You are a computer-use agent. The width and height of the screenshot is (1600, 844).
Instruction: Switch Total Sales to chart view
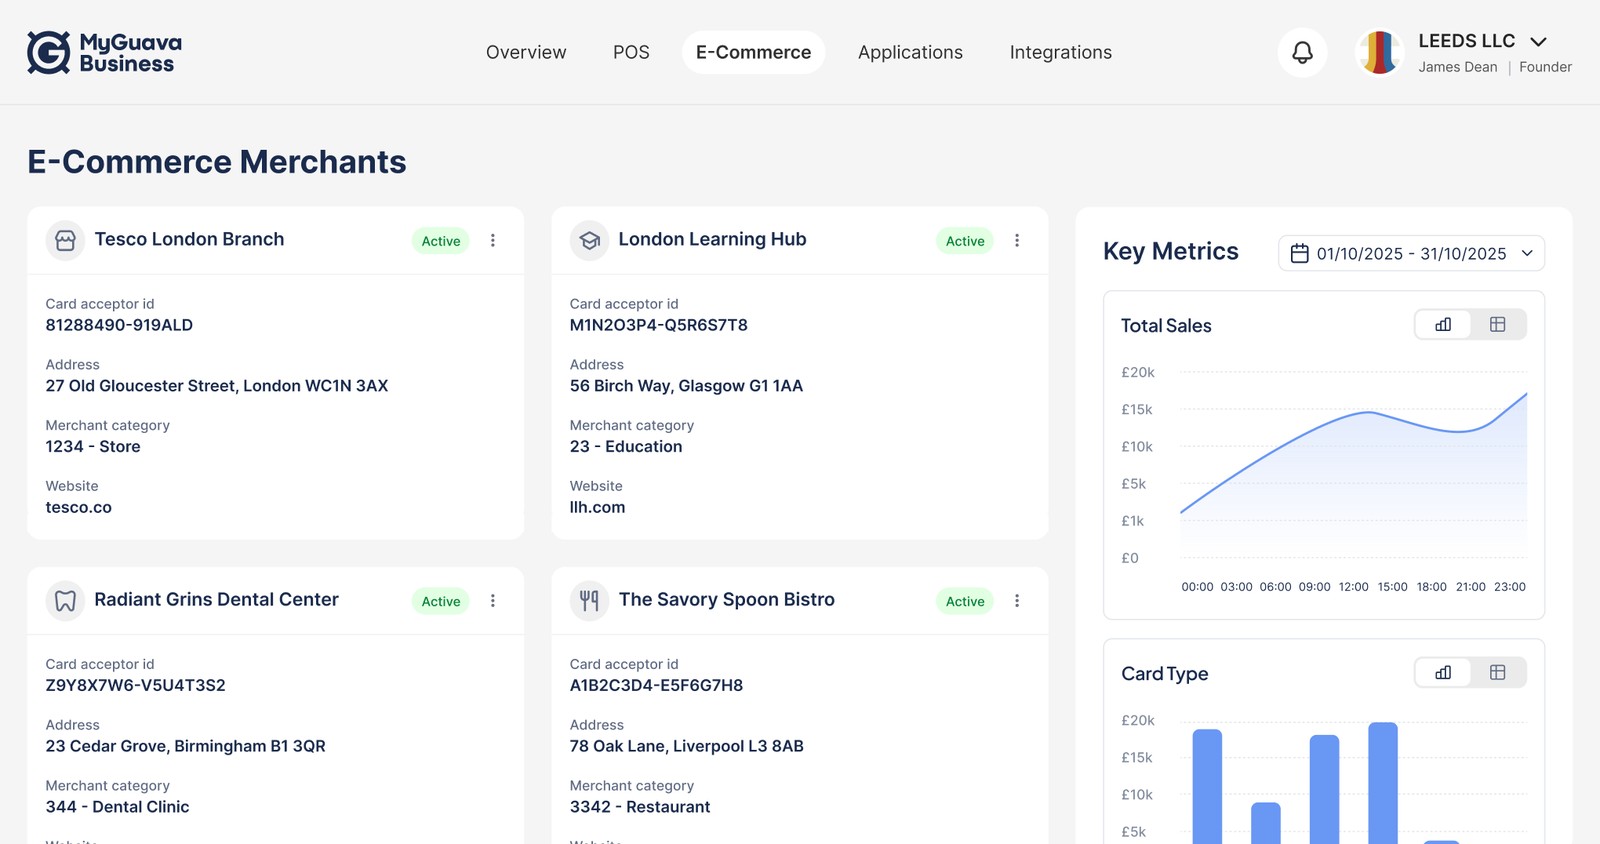pyautogui.click(x=1443, y=324)
